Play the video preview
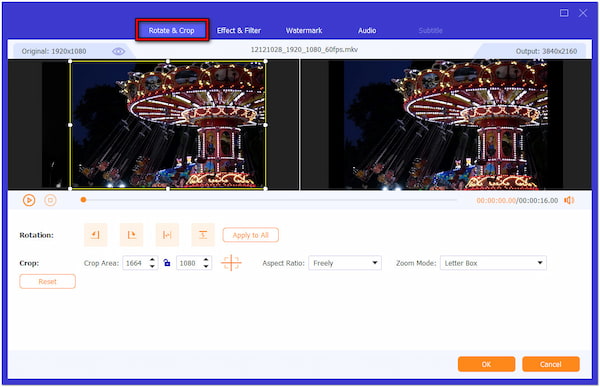 coord(29,200)
